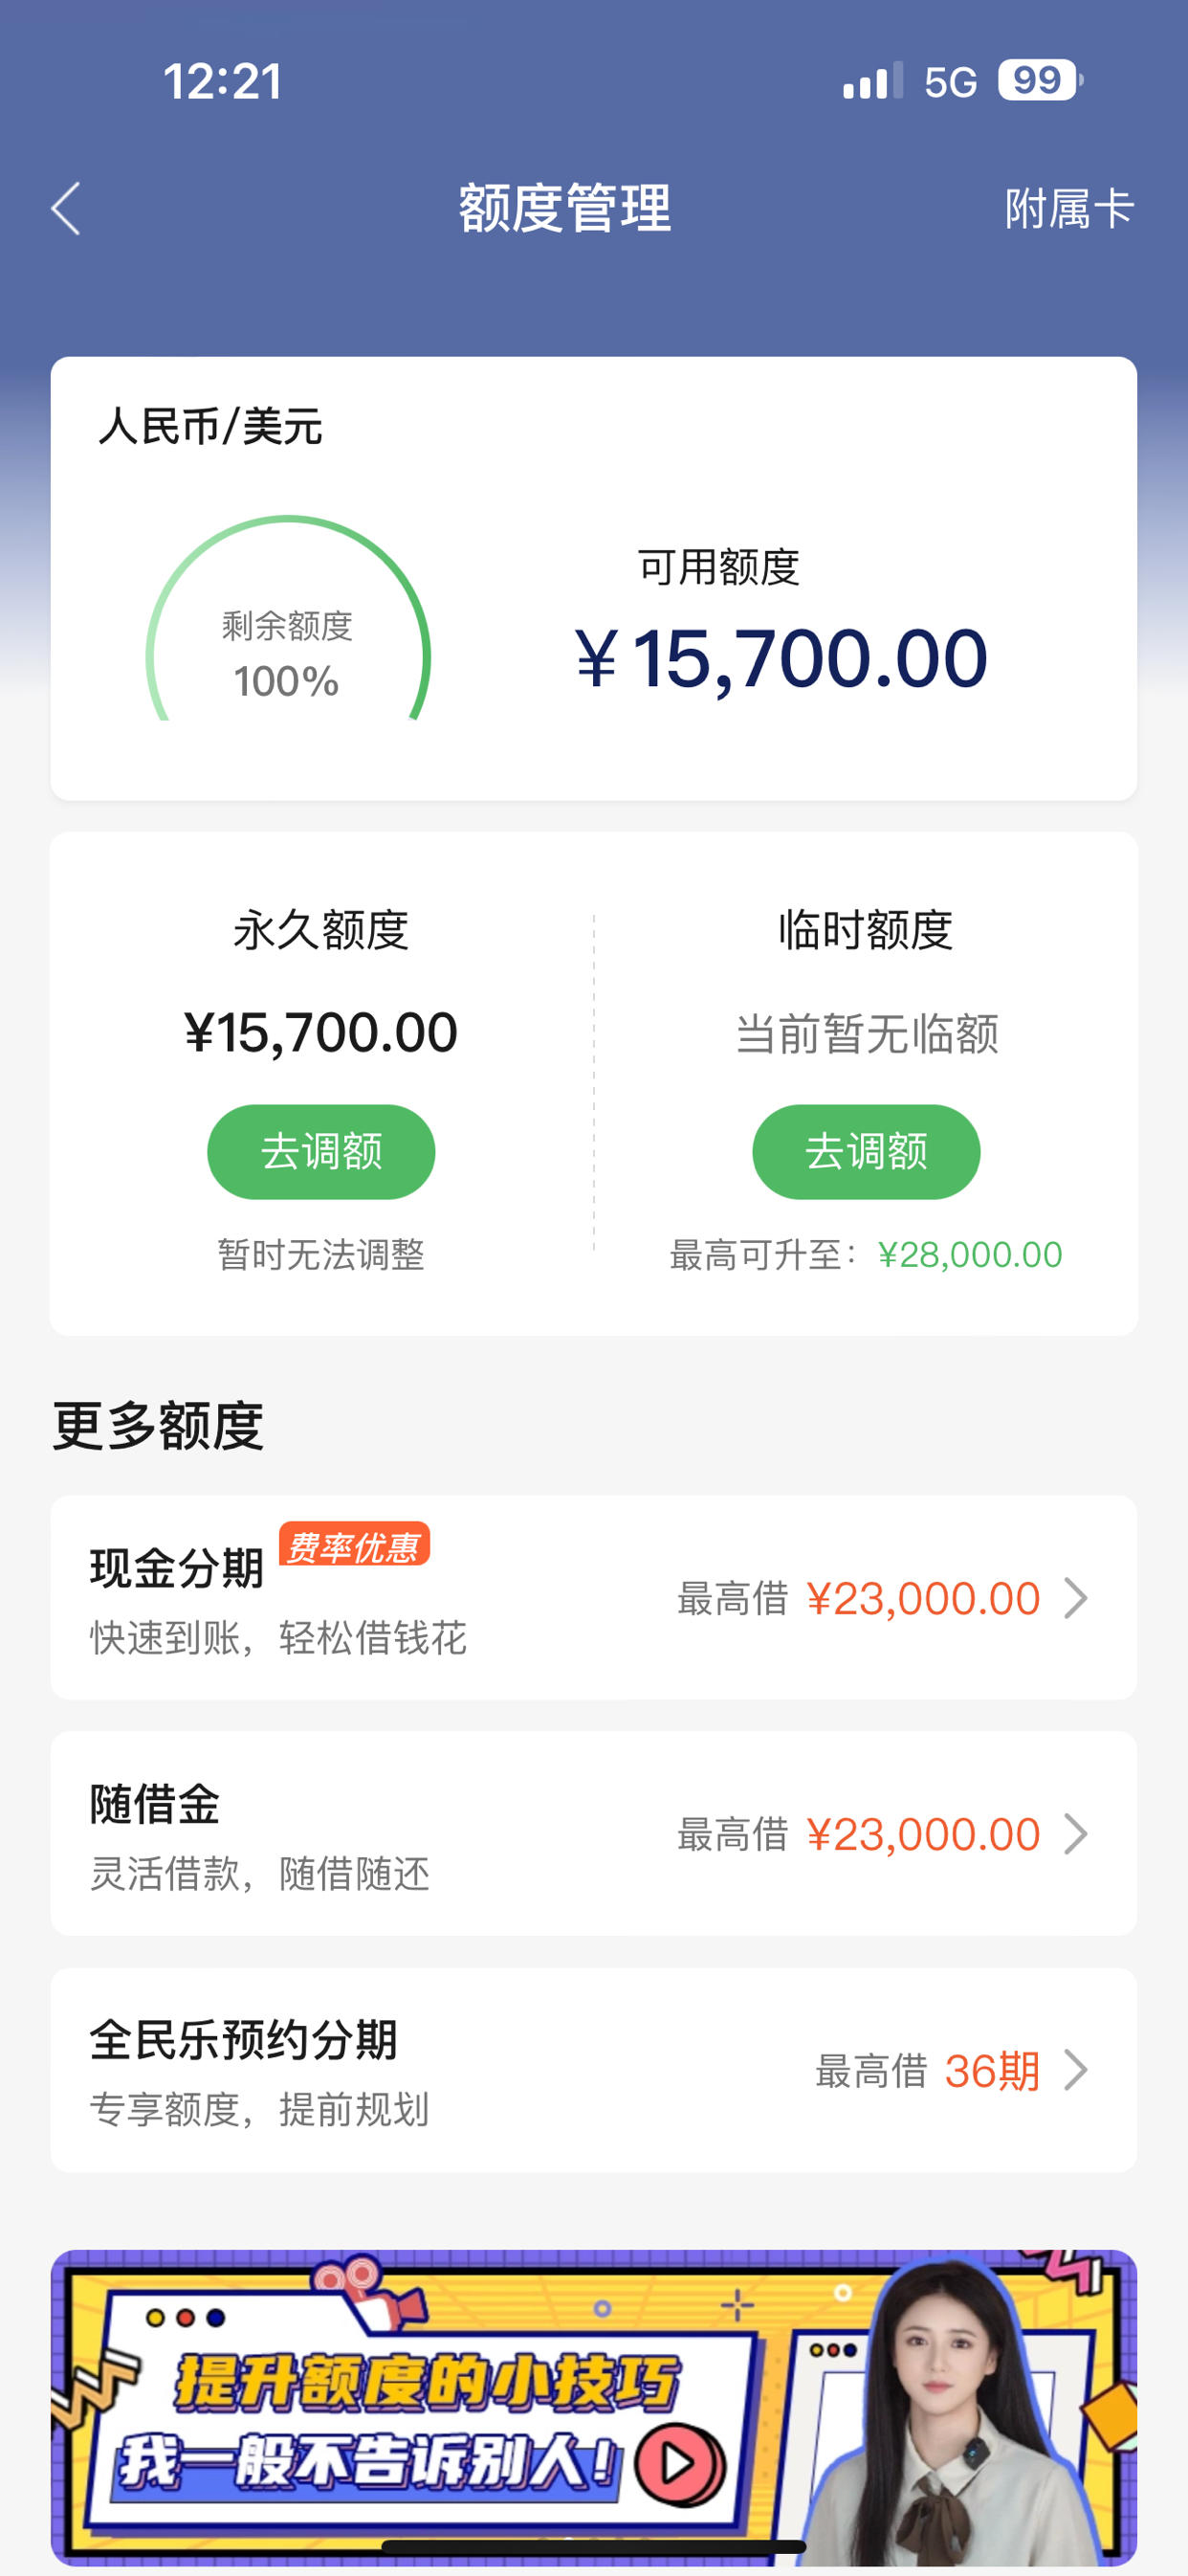Tap the cellular signal strength icon
This screenshot has width=1188, height=2576.
click(872, 81)
